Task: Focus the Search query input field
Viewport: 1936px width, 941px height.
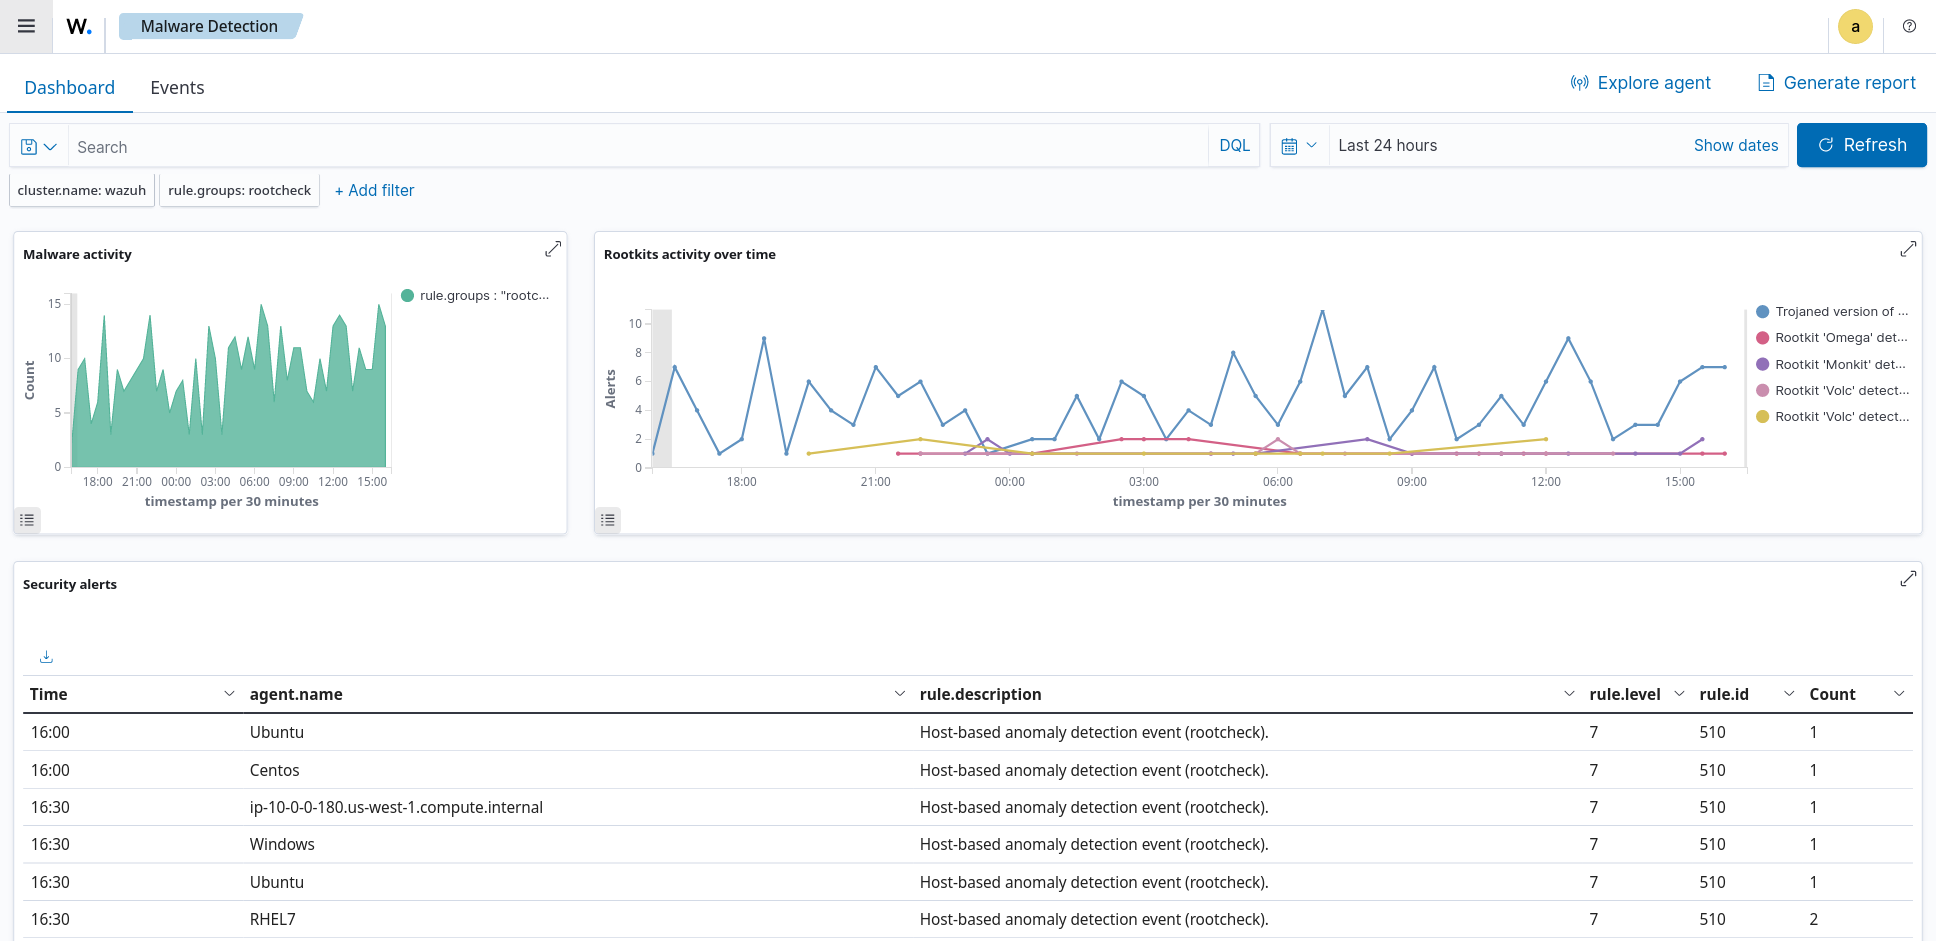Action: point(638,147)
